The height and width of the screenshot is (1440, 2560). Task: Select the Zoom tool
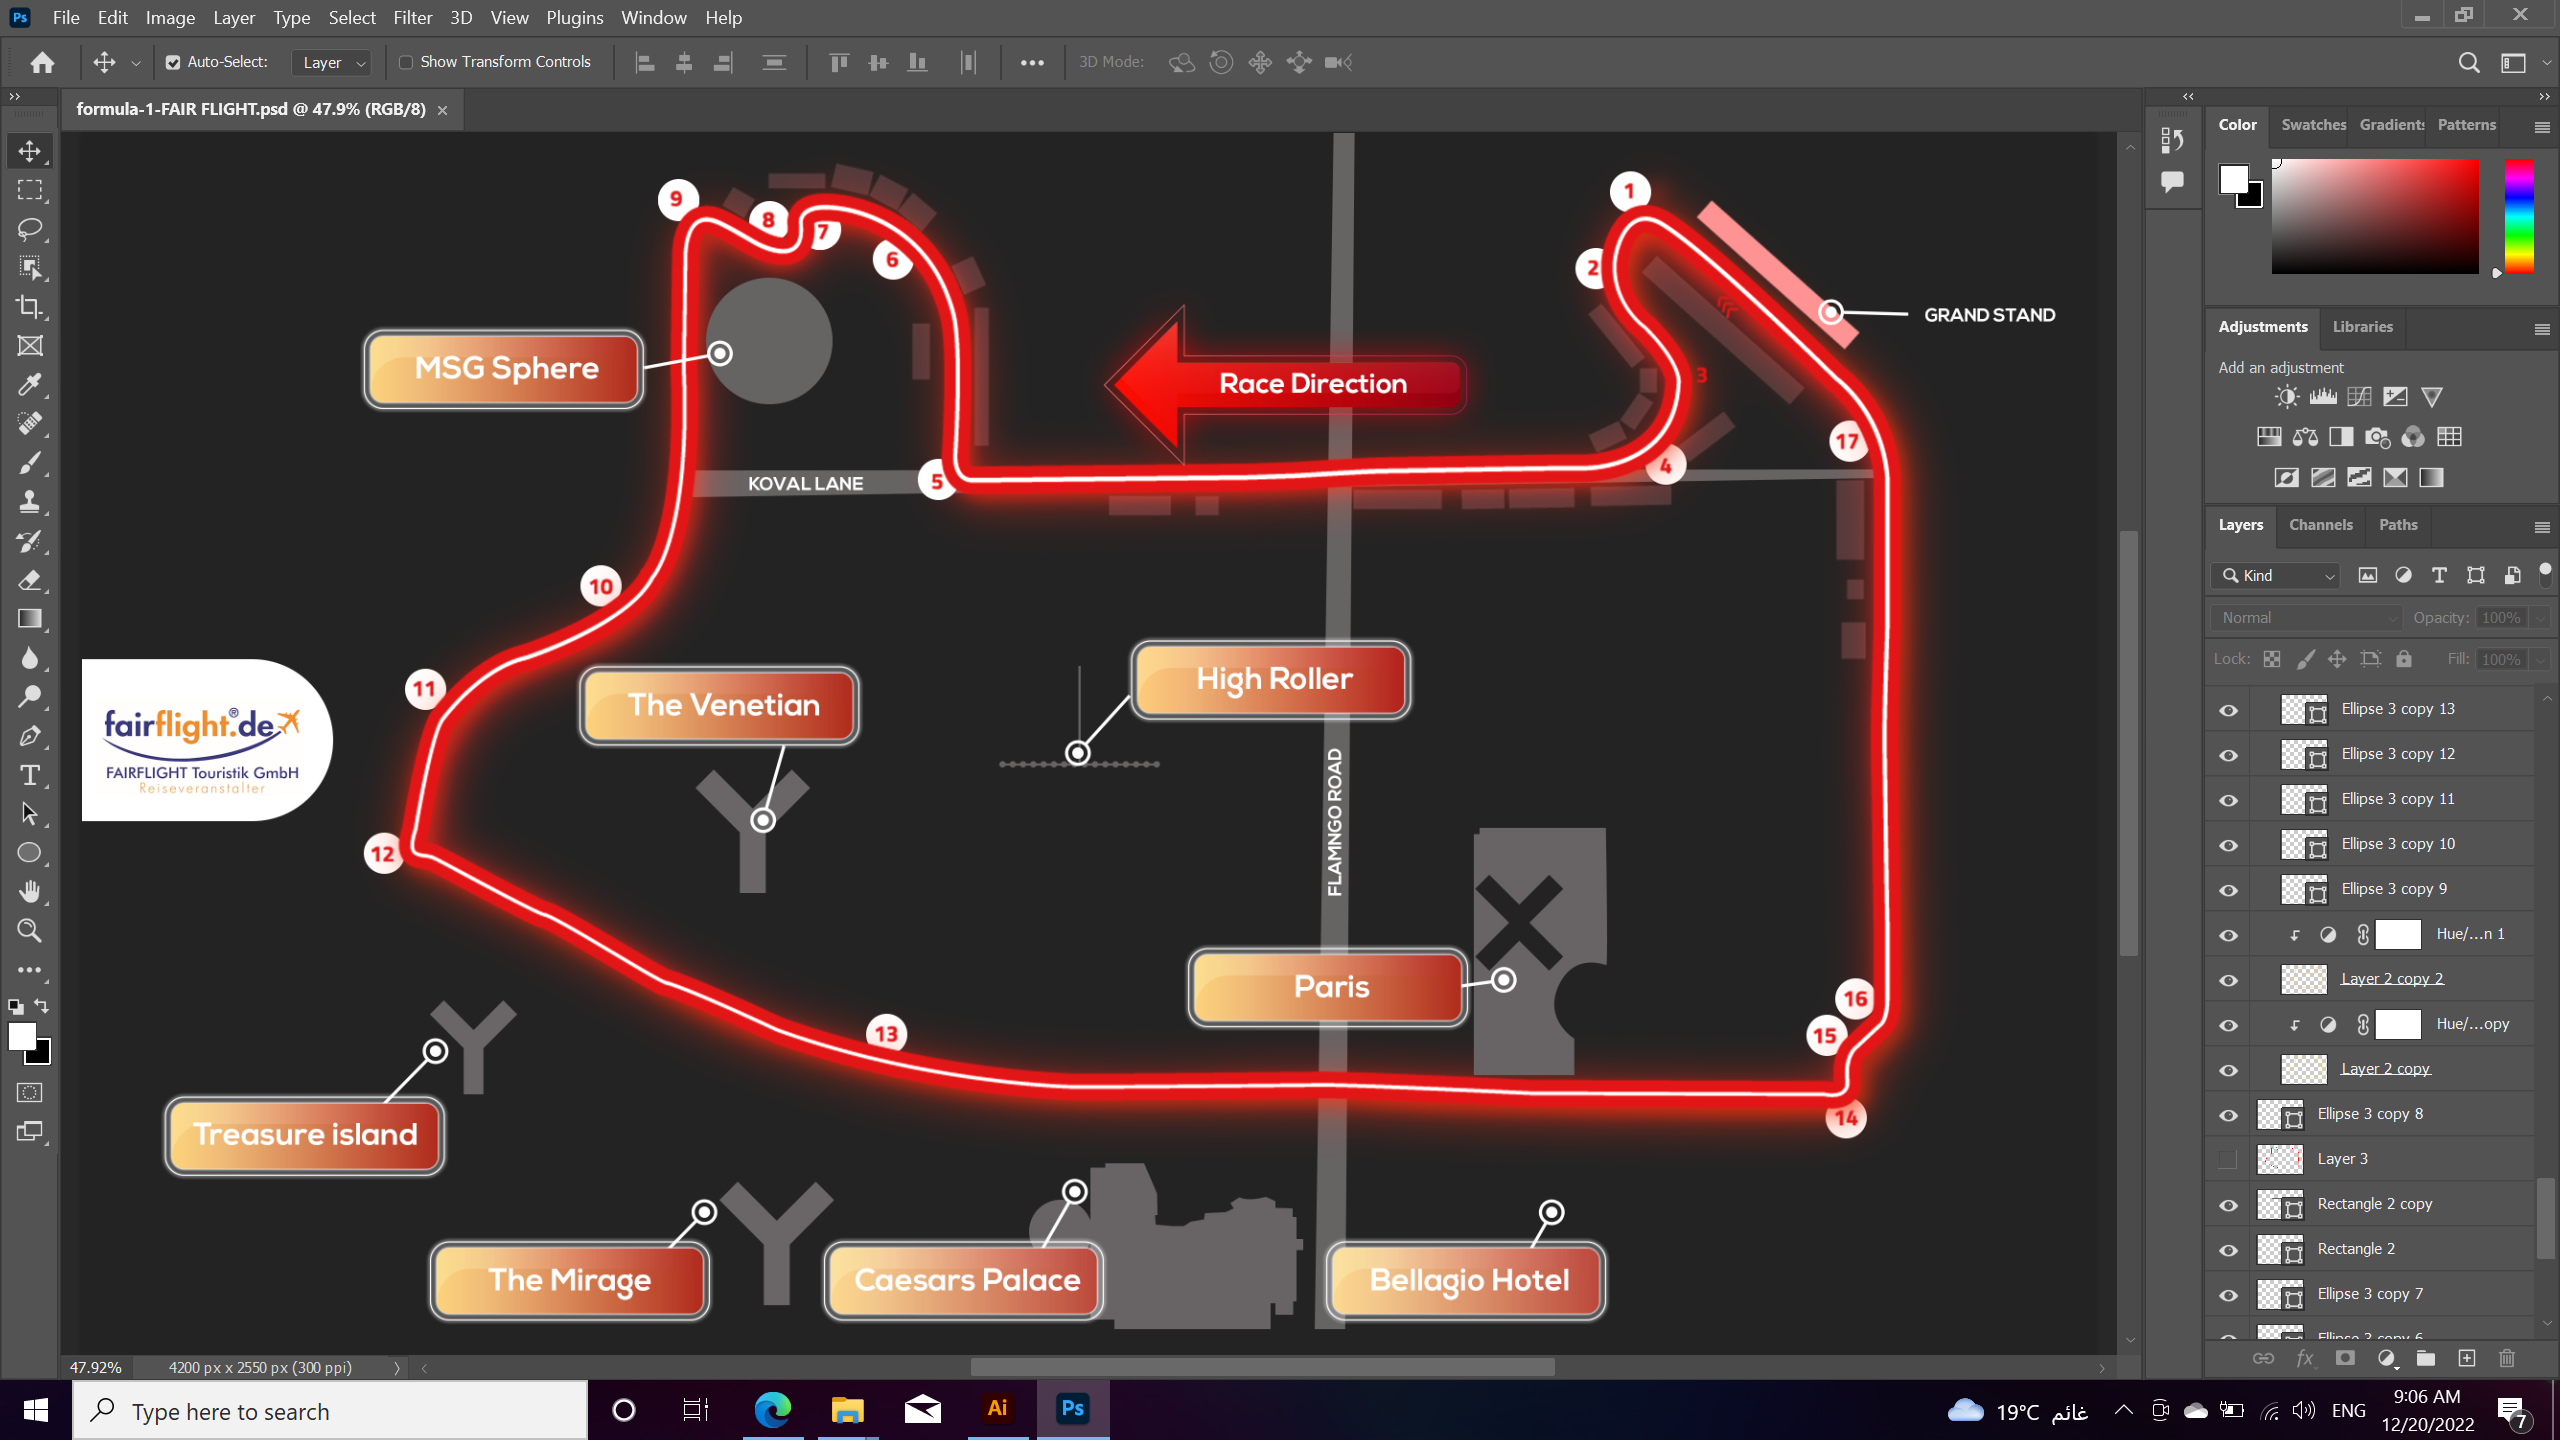(x=30, y=931)
